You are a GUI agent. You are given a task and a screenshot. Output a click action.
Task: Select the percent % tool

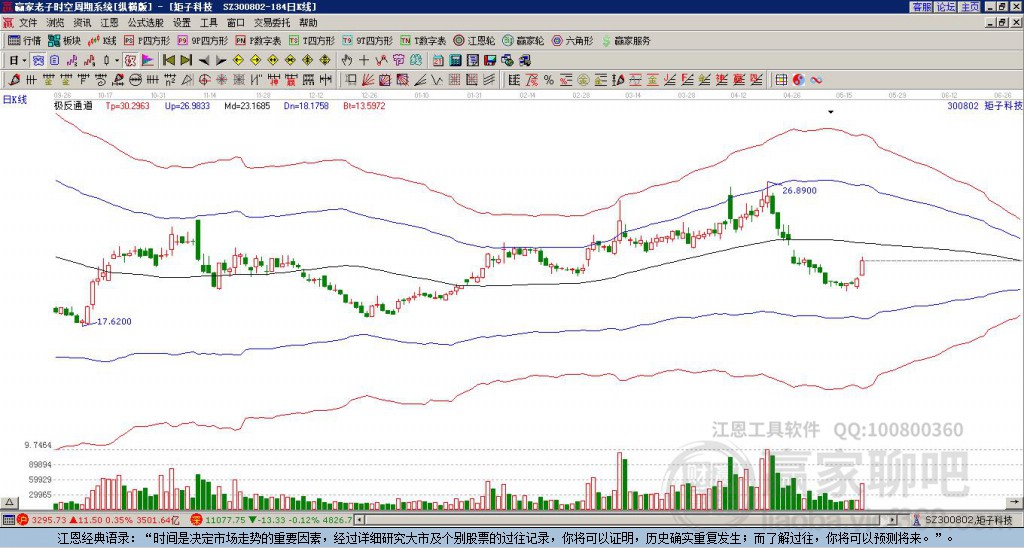(549, 80)
